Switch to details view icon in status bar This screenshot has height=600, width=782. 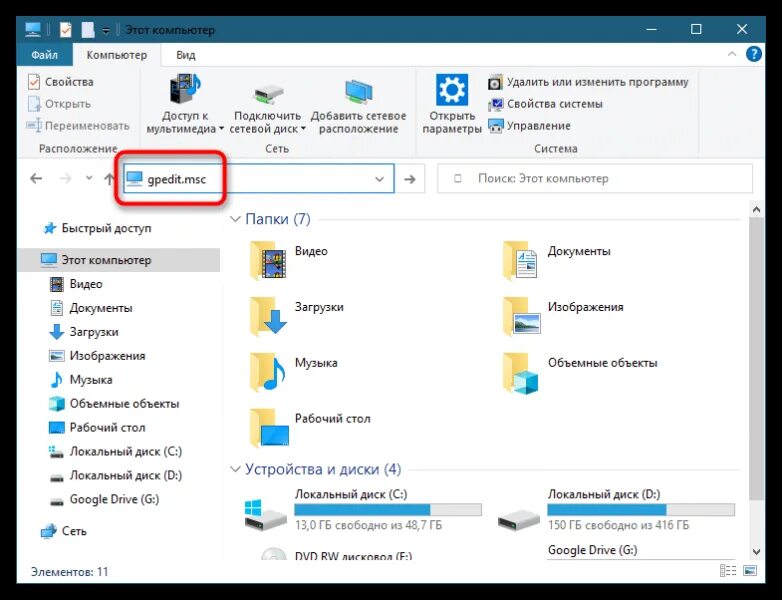click(728, 571)
